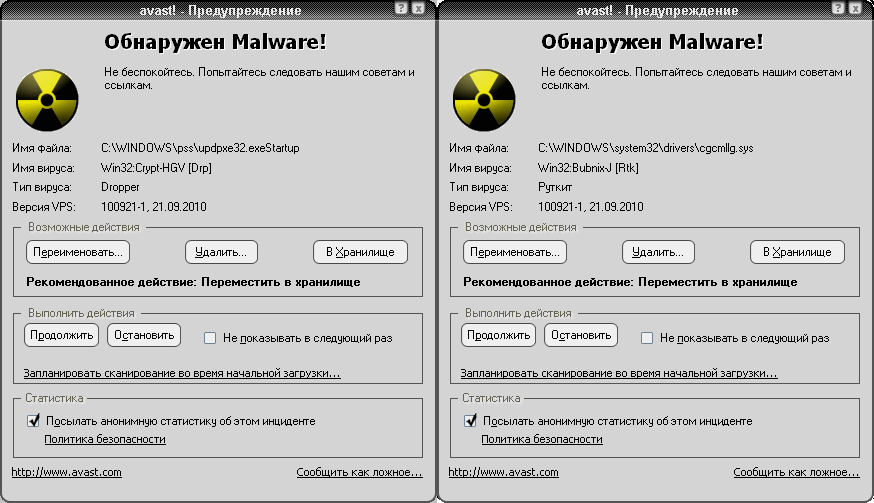Select VPS version value in right dialog
The width and height of the screenshot is (874, 503).
590,207
